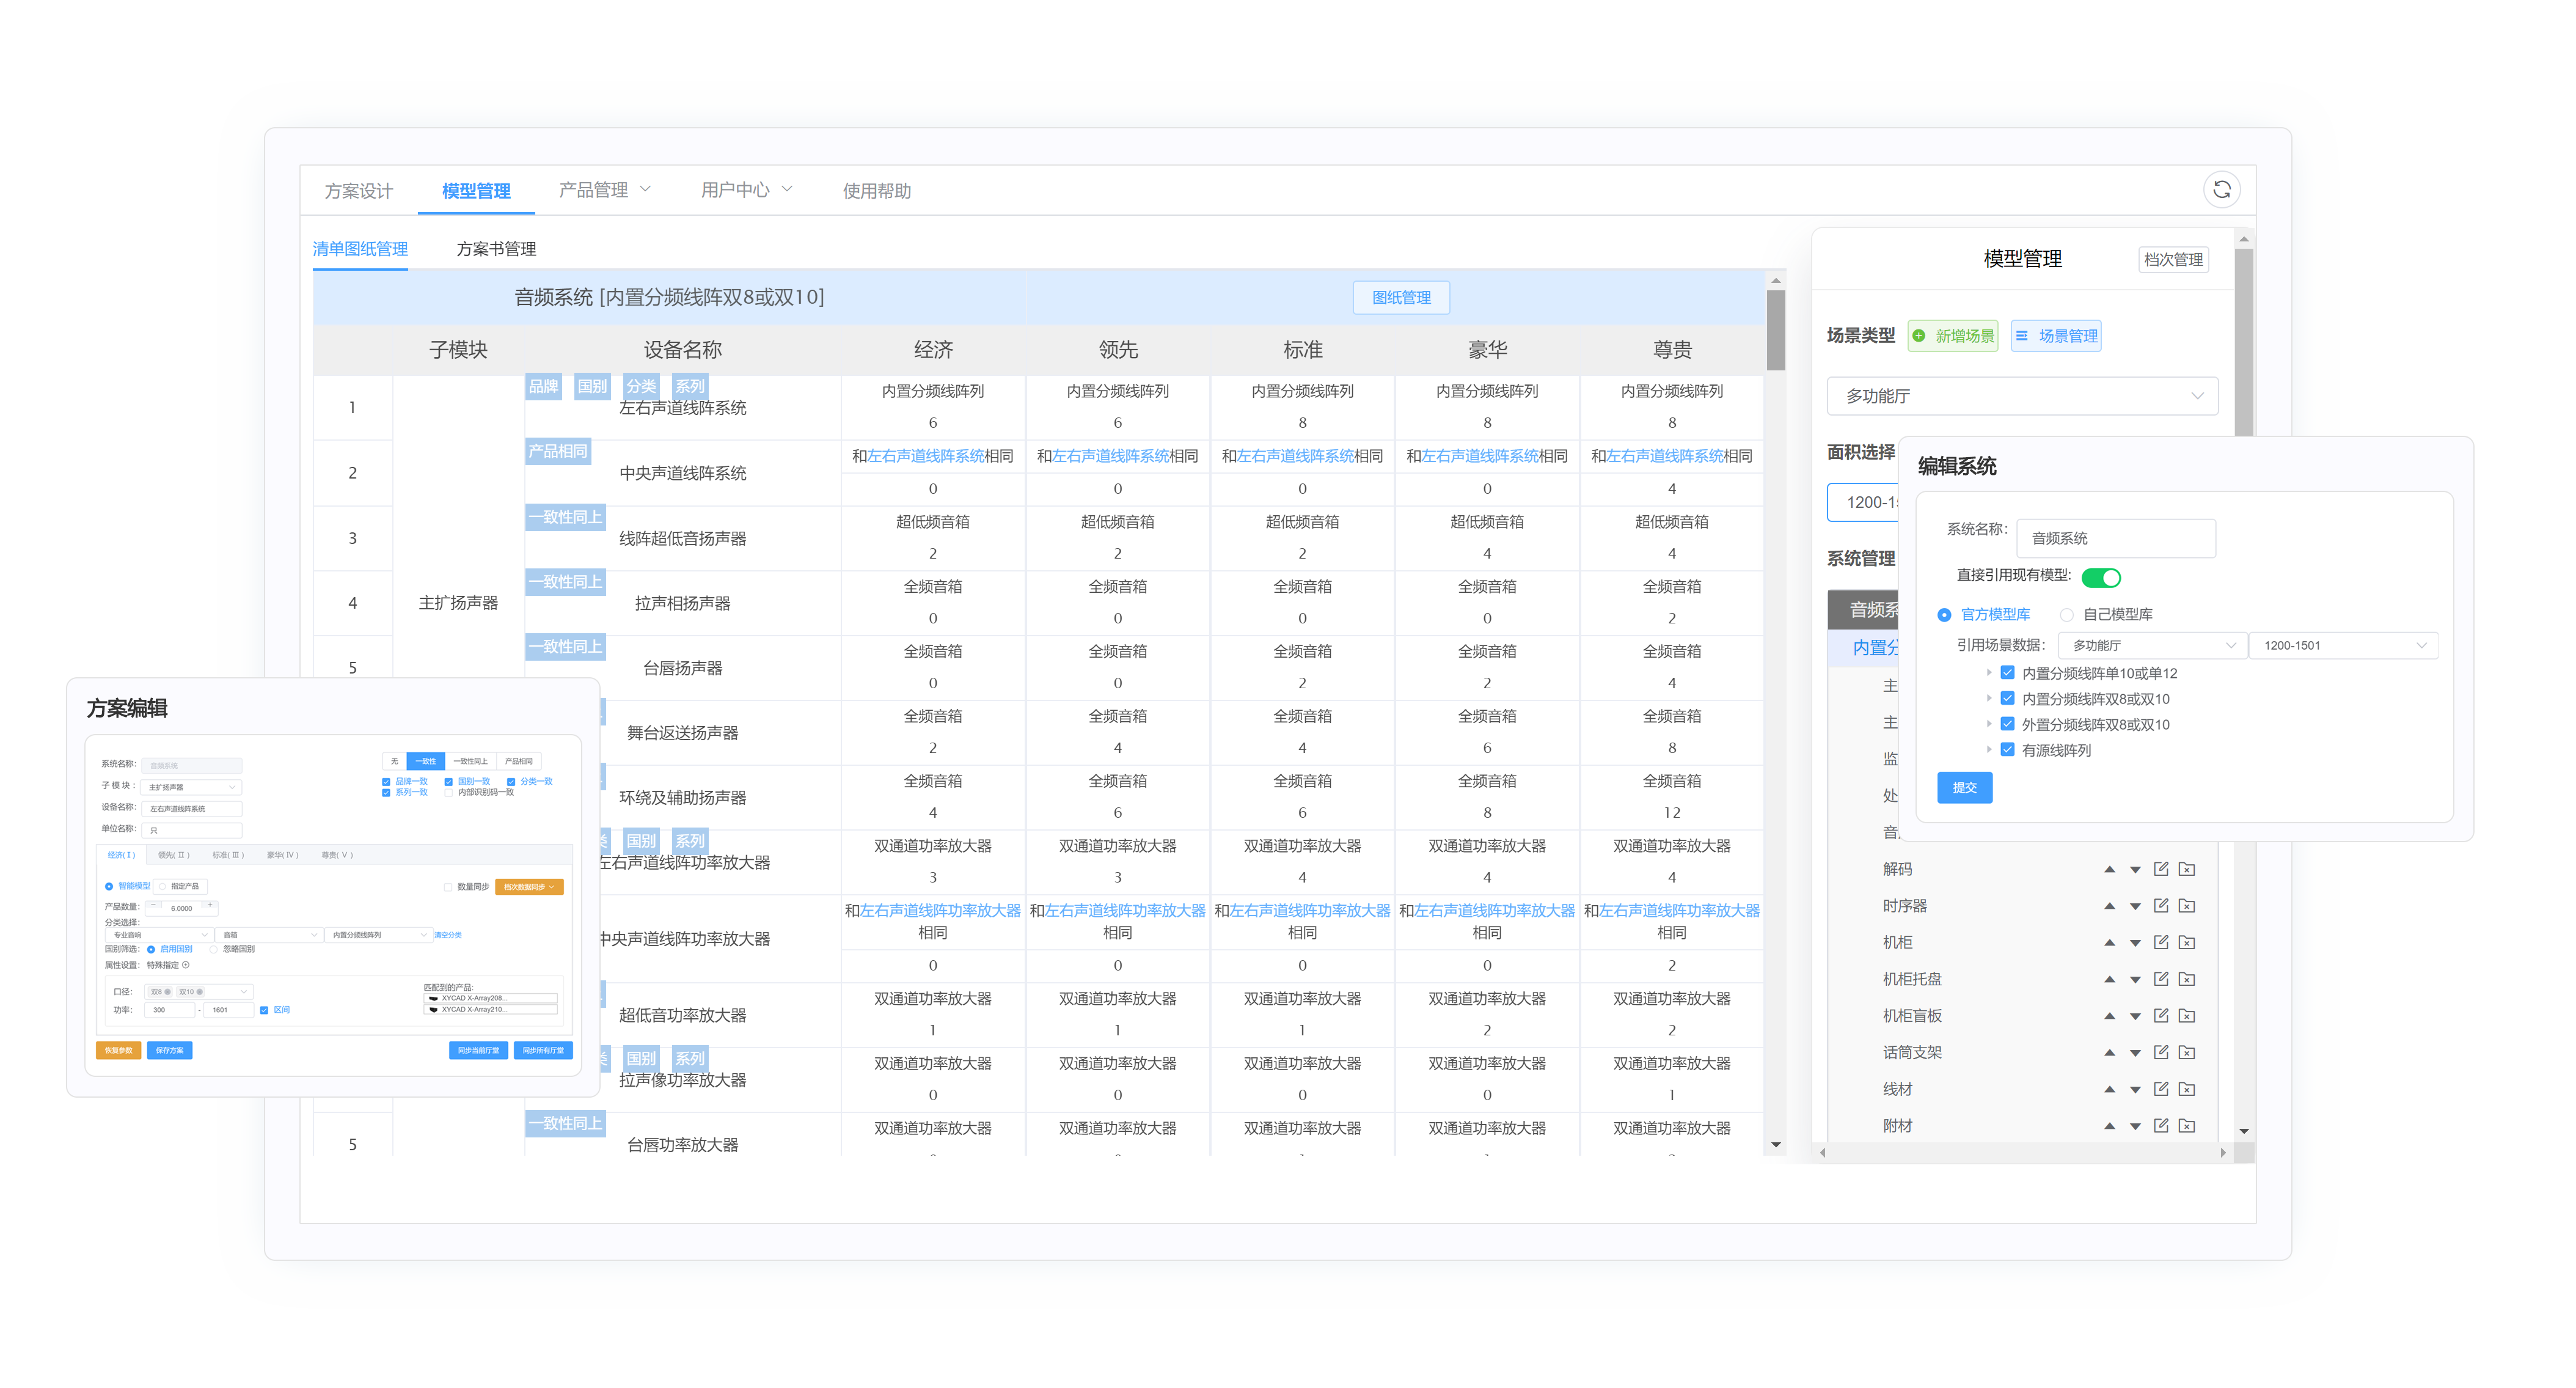Screen dimensions: 2576x1388
Task: Open 档次数据同步 dropdown button
Action: pos(529,887)
